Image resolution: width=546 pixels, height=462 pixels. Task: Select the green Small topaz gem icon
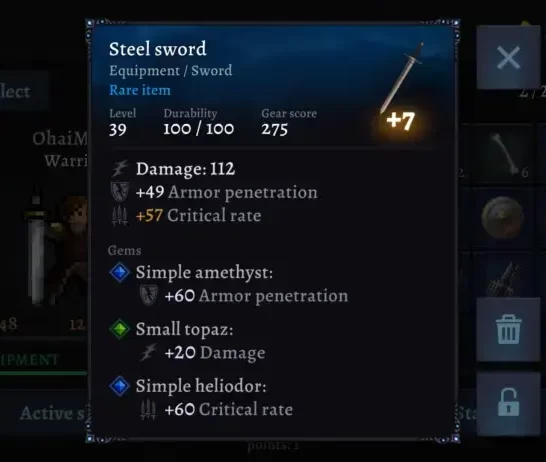click(x=119, y=329)
